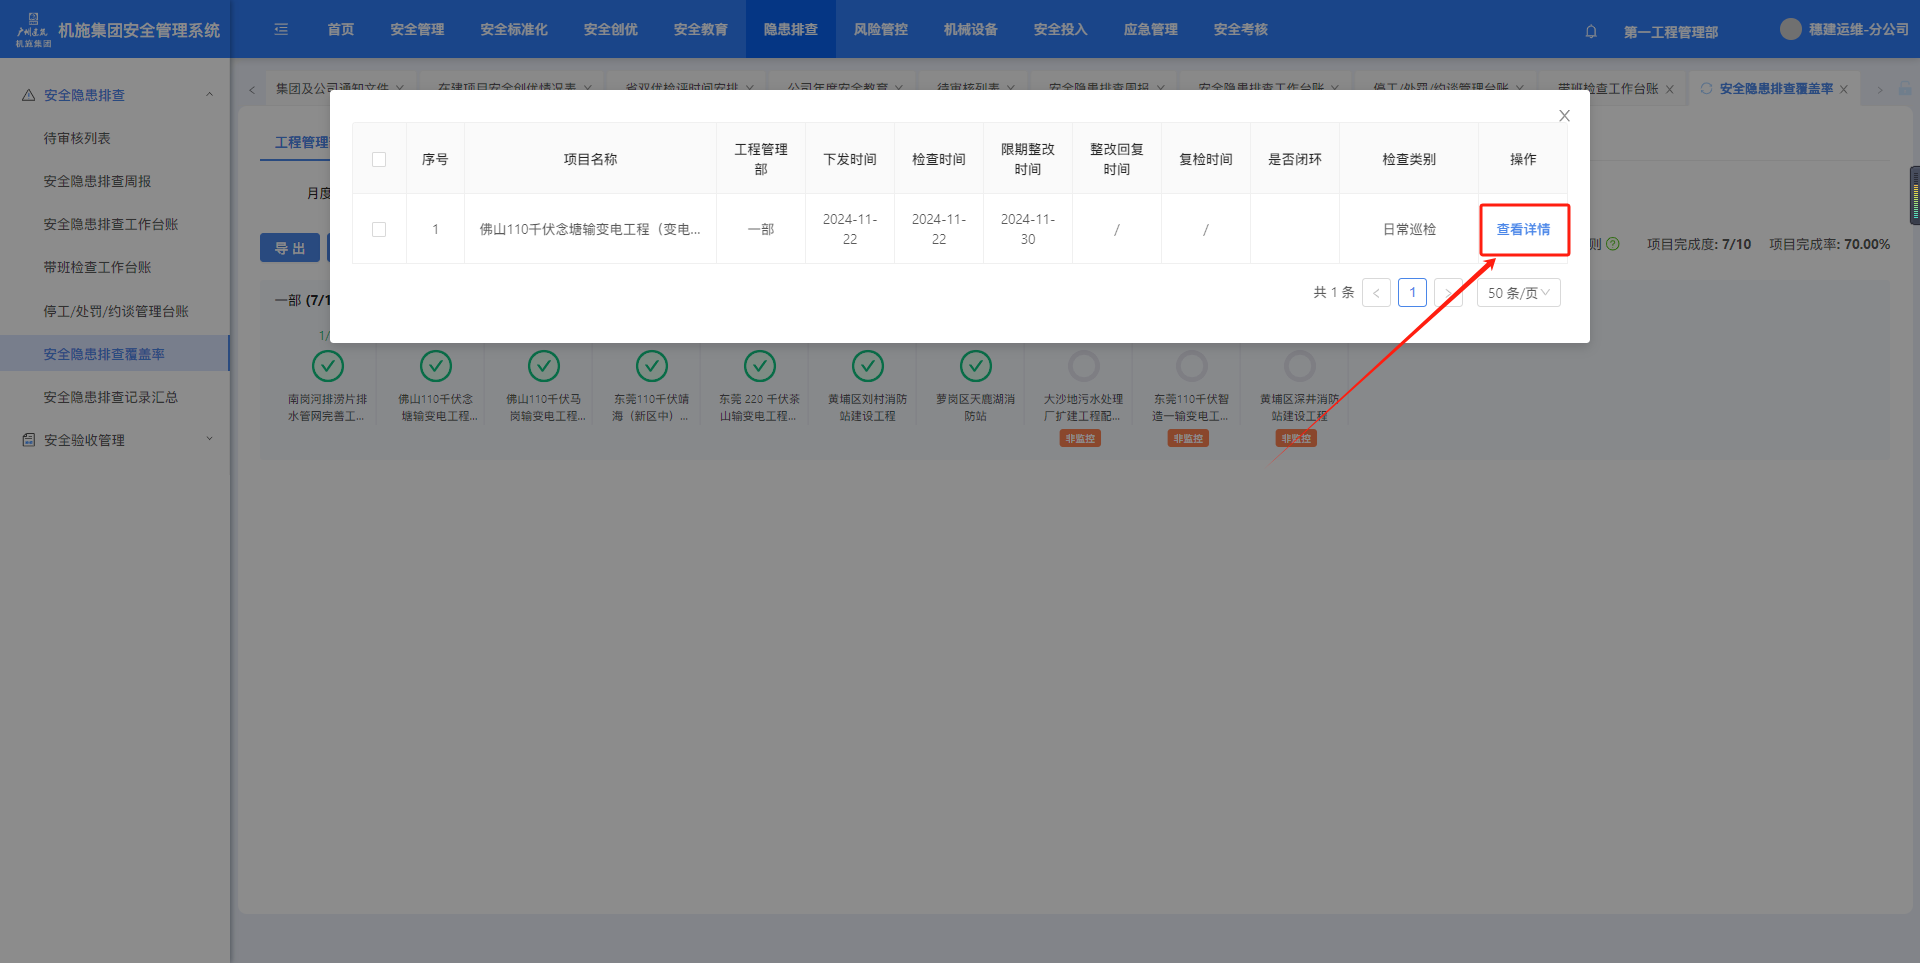The width and height of the screenshot is (1920, 963).
Task: Open the 风险管控 top menu
Action: [880, 30]
